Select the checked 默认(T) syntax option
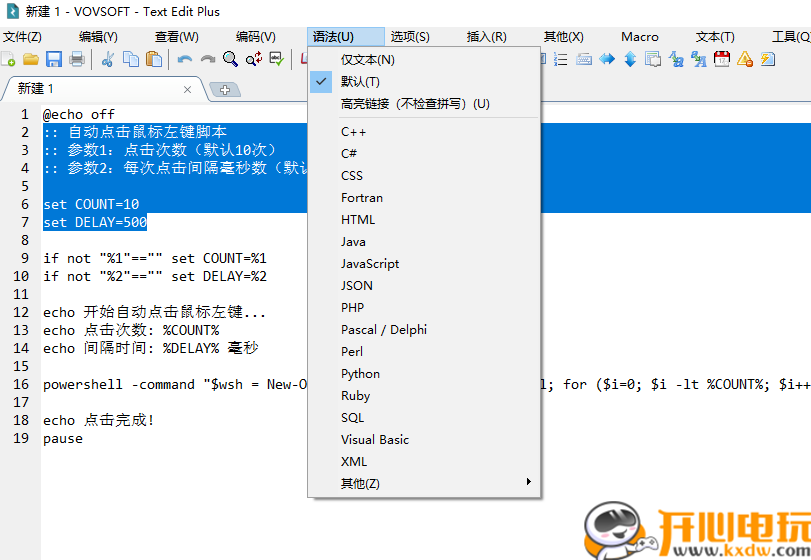The height and width of the screenshot is (560, 811). tap(424, 82)
